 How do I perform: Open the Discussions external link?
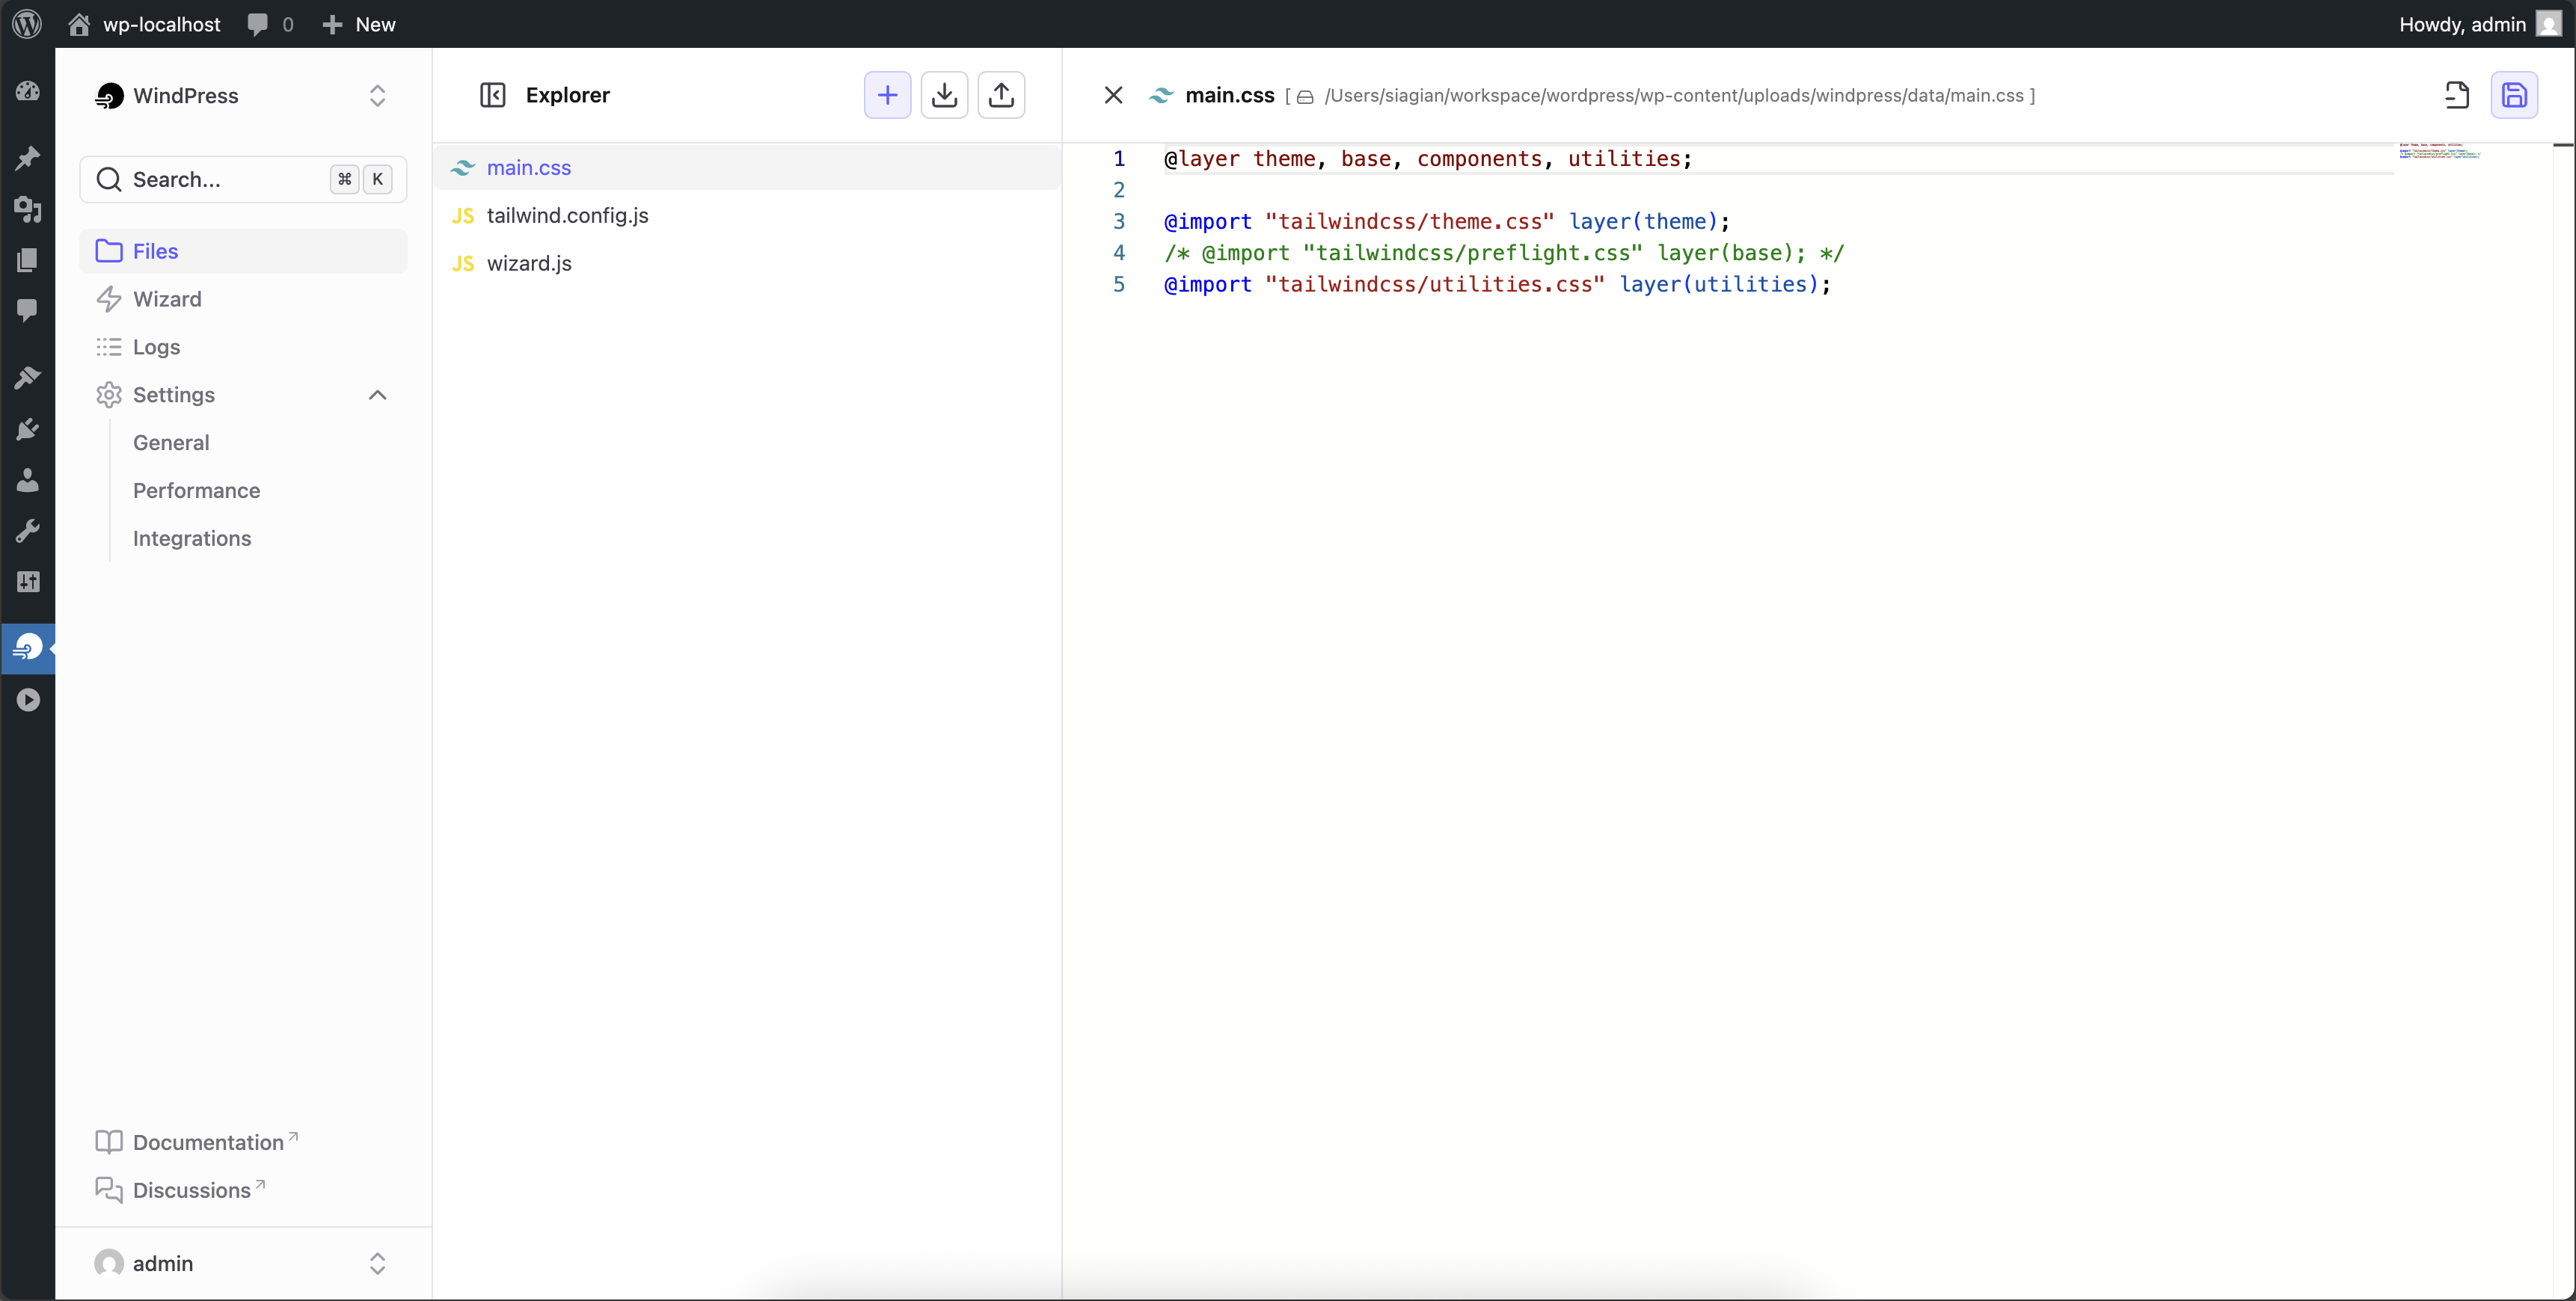click(180, 1190)
